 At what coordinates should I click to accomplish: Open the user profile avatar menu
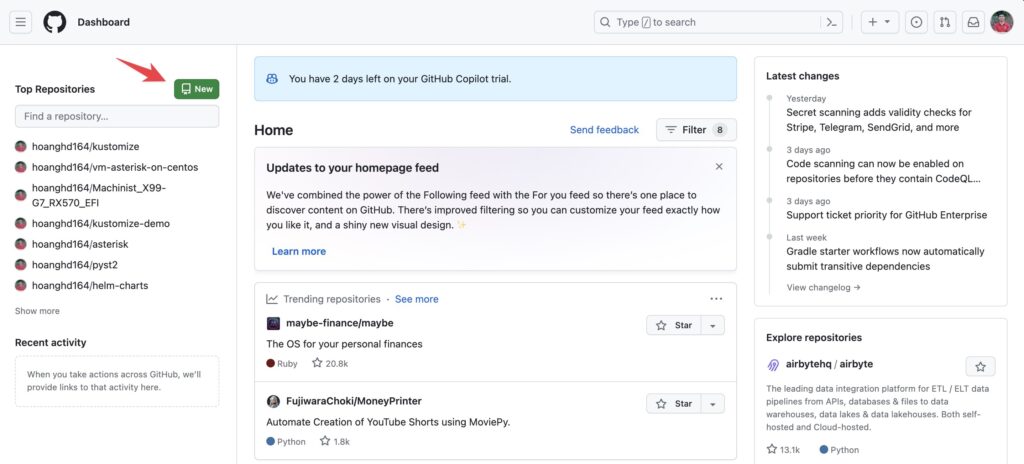click(1001, 22)
